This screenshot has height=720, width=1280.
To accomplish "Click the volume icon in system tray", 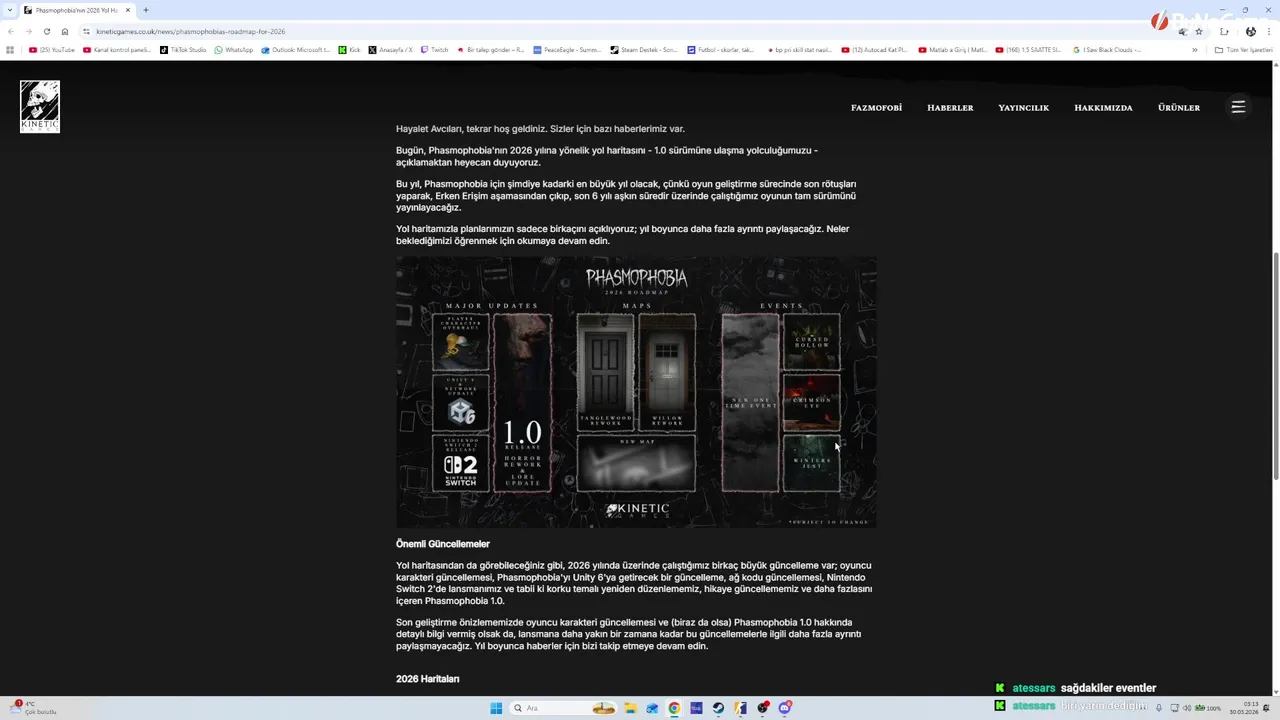I will tap(1187, 708).
